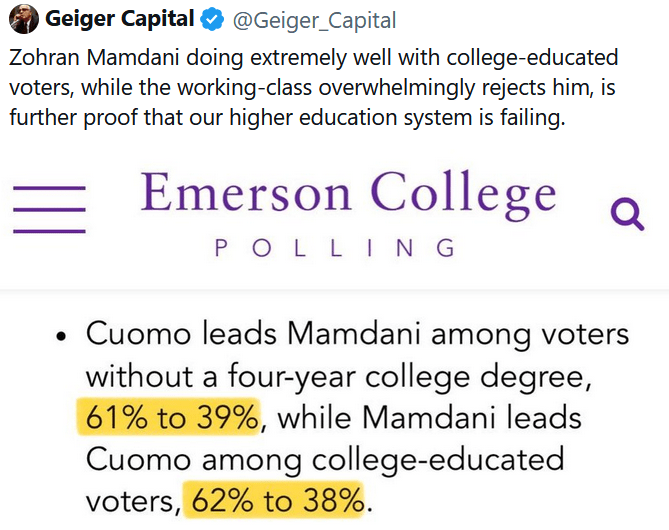Image resolution: width=669 pixels, height=530 pixels.
Task: Click the purple search magnifier icon
Action: click(x=626, y=213)
